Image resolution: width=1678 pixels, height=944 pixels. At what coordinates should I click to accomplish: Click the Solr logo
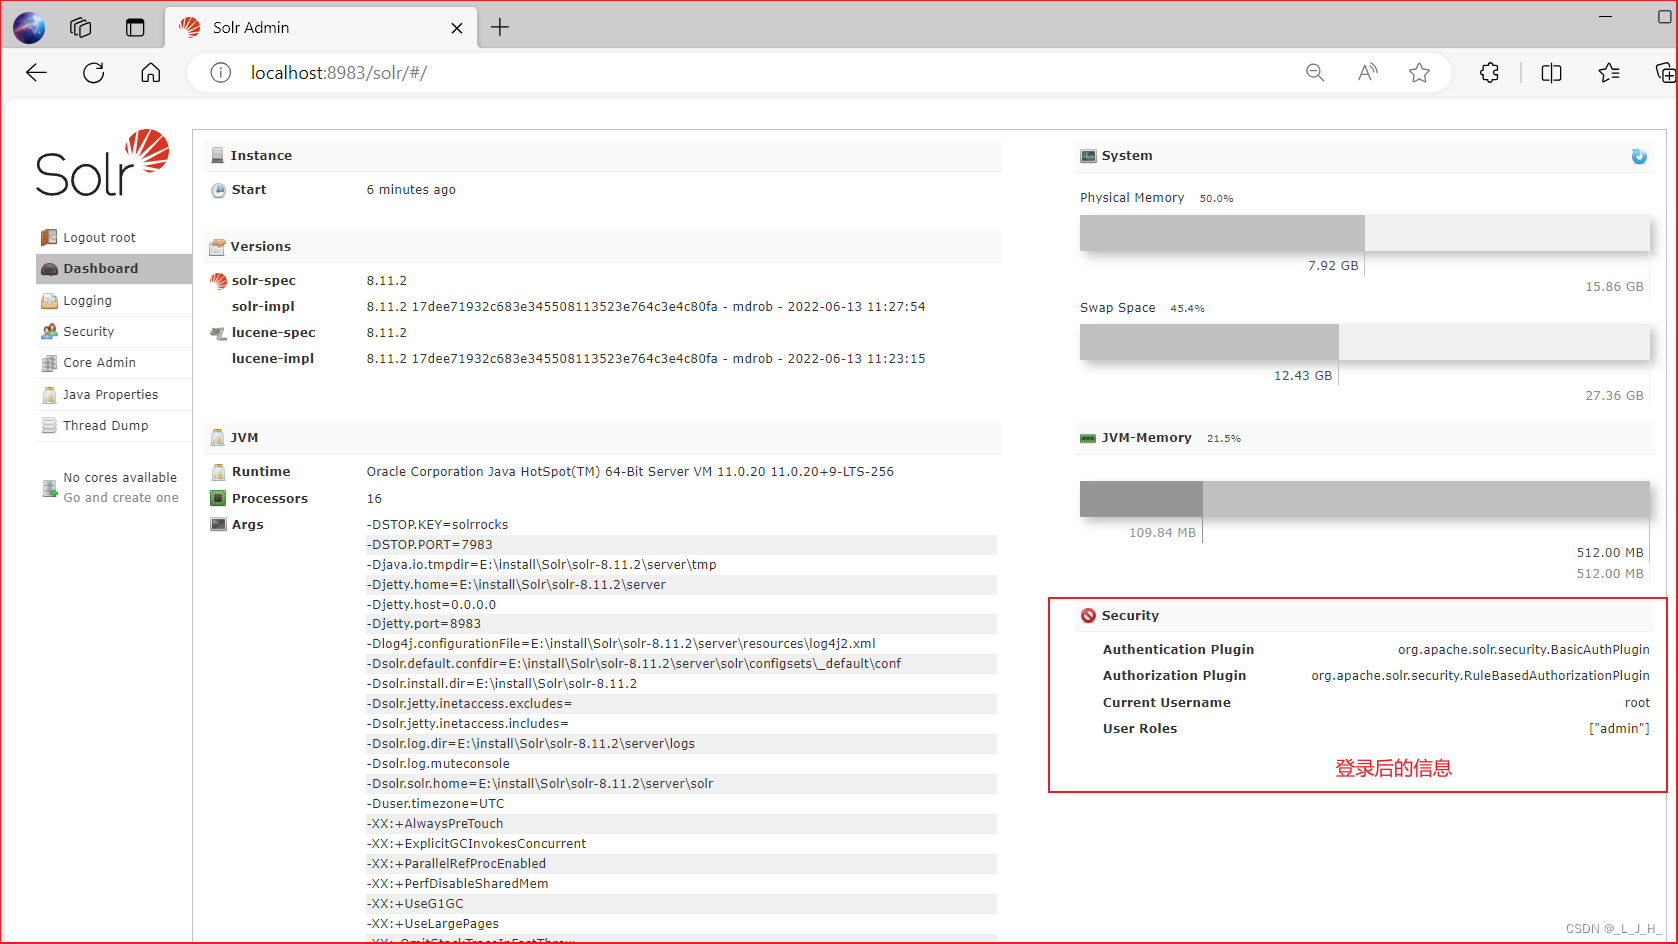(103, 163)
